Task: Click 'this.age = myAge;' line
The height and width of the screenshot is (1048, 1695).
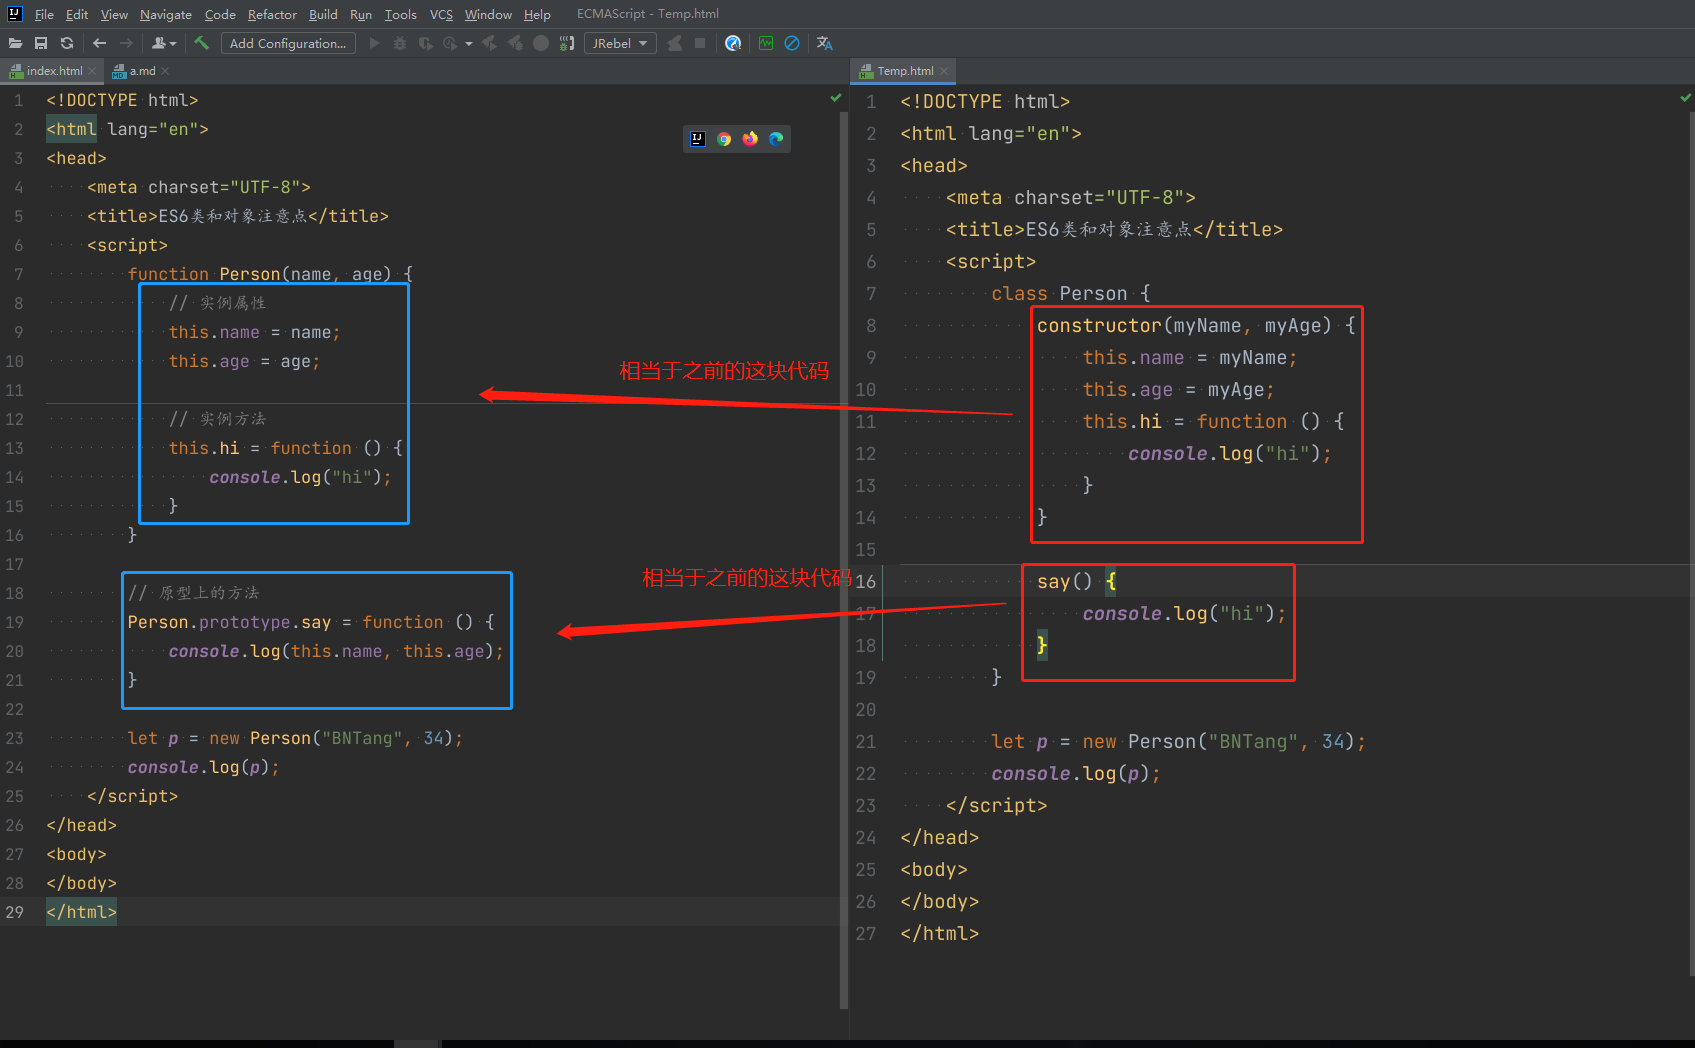Action: pos(1178,389)
